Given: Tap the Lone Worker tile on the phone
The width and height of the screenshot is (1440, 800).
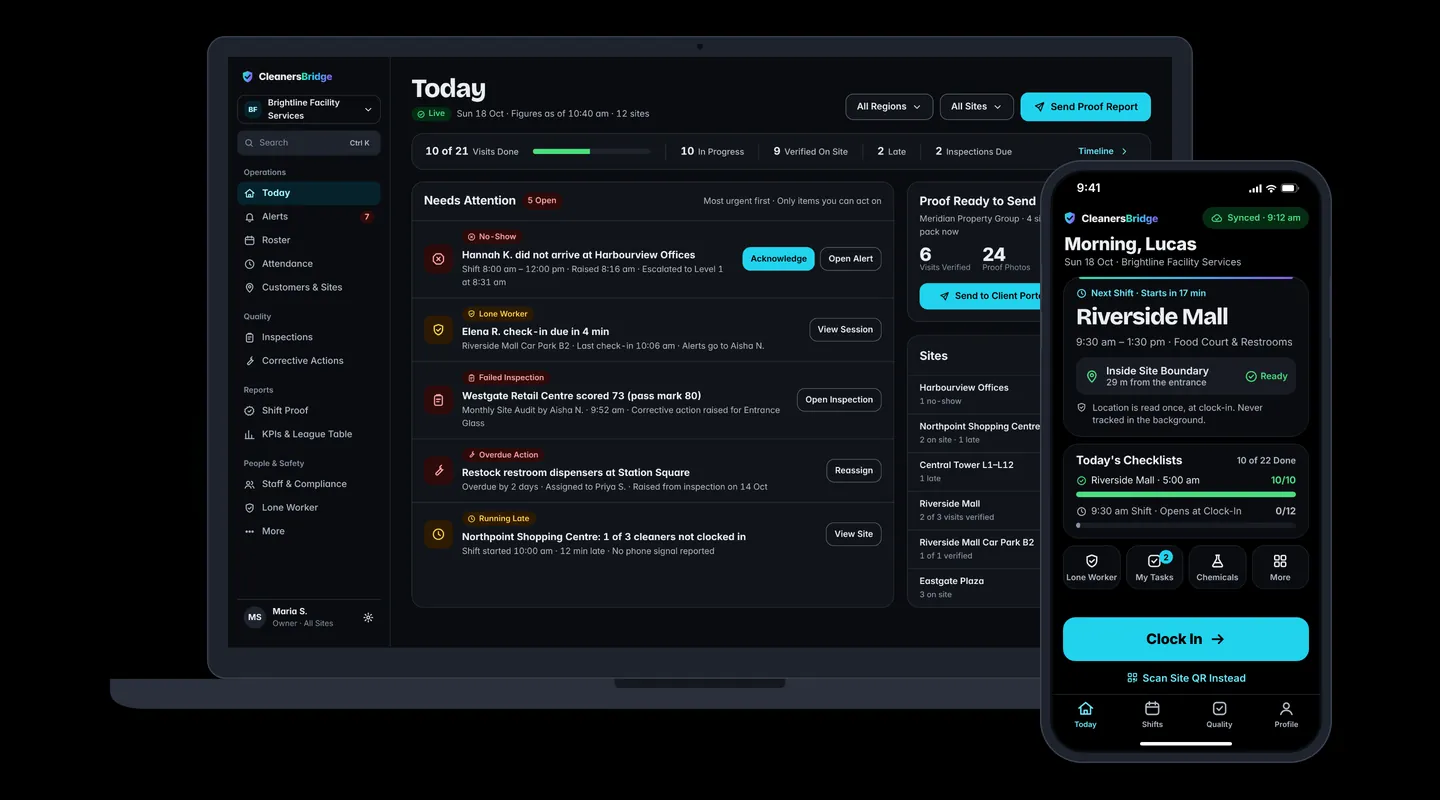Looking at the screenshot, I should pyautogui.click(x=1092, y=567).
